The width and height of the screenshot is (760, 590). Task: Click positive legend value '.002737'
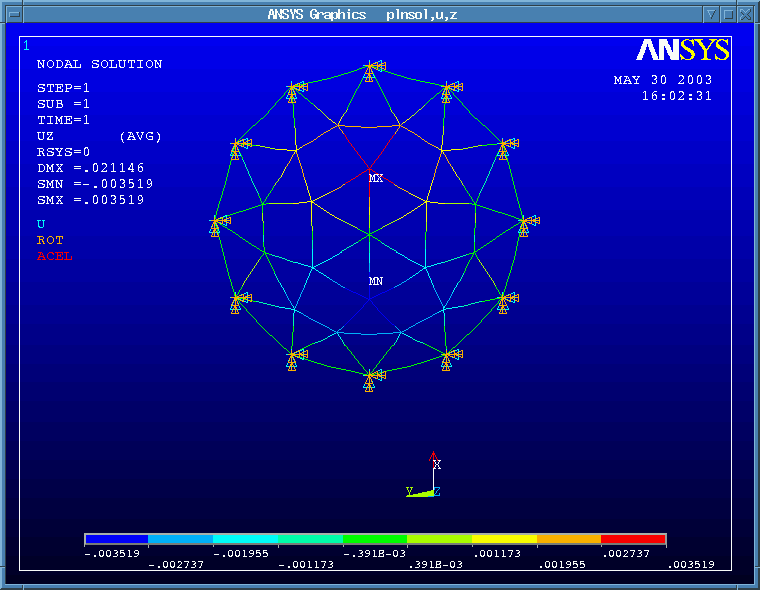click(x=626, y=554)
